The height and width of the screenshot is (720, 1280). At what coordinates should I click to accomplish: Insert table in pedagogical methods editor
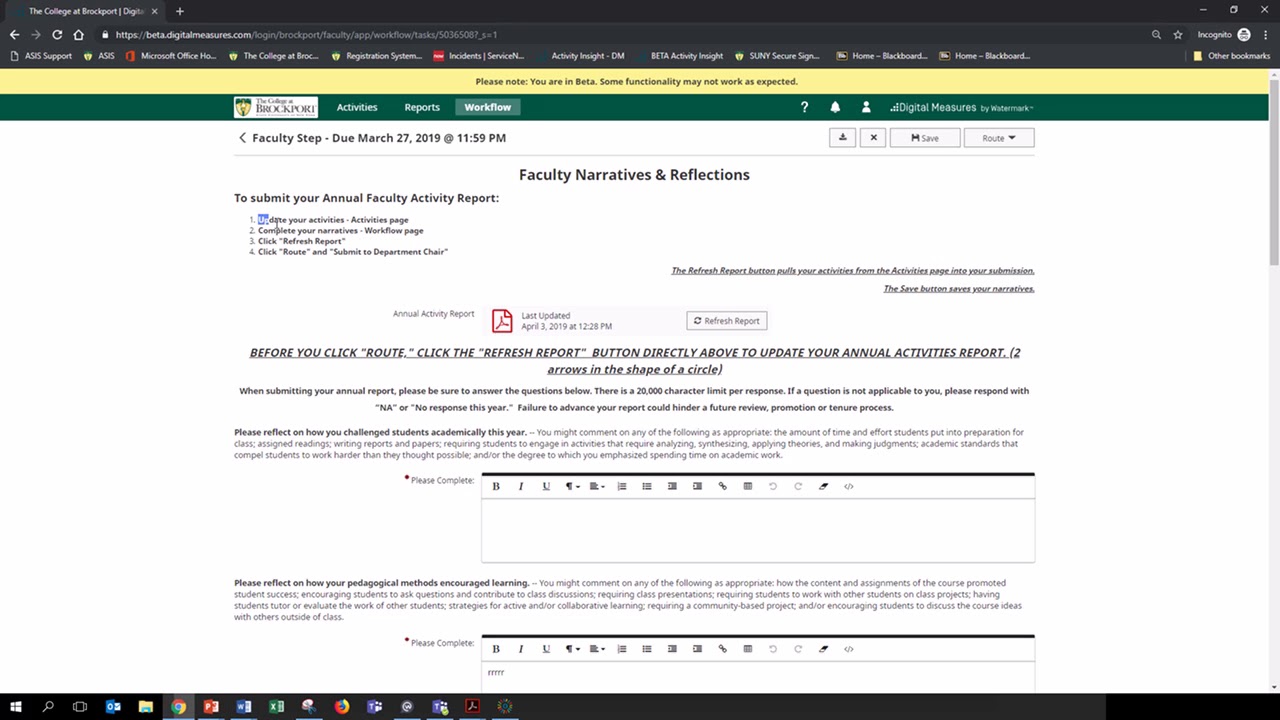coord(748,649)
